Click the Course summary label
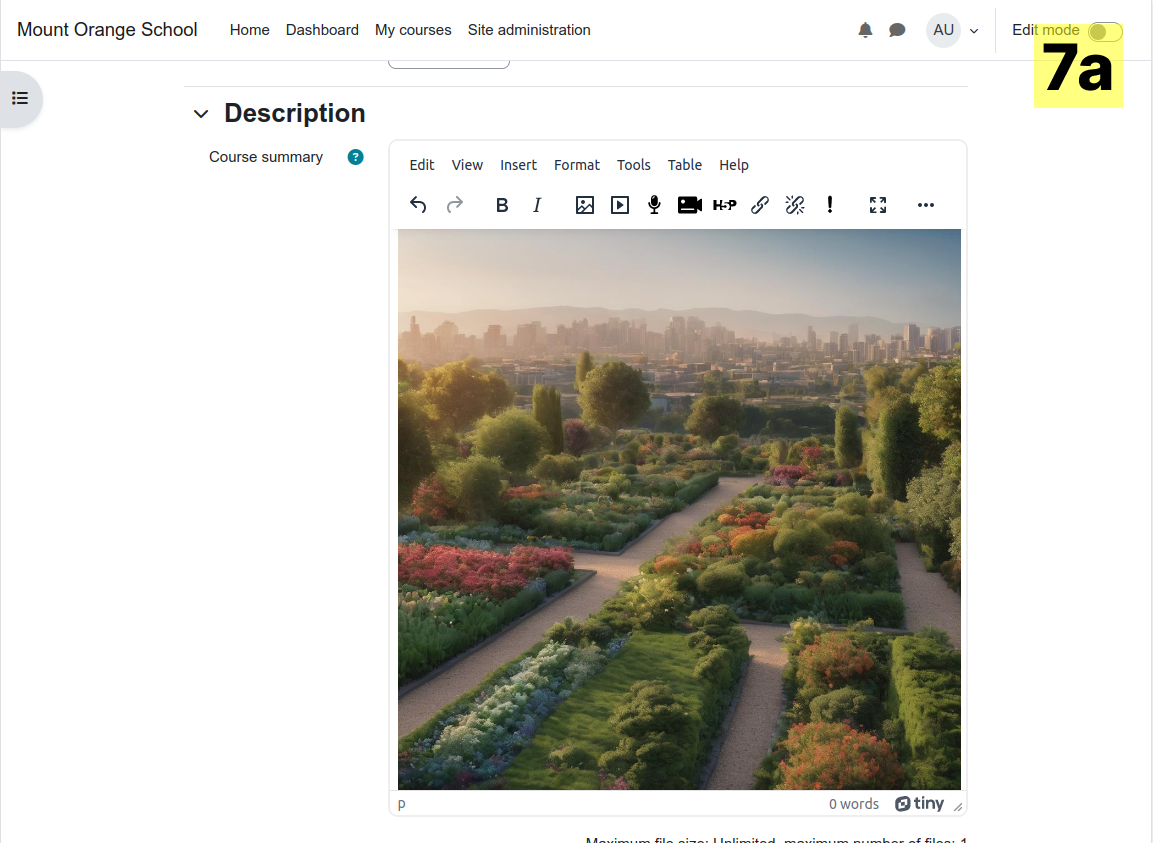 (x=265, y=157)
